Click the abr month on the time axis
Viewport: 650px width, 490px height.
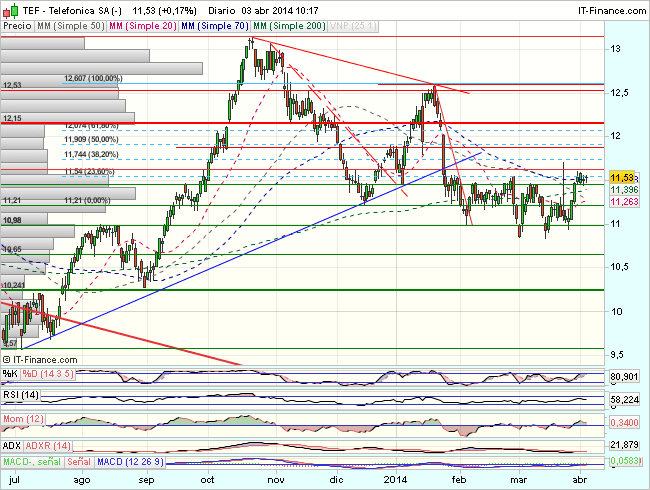[580, 480]
